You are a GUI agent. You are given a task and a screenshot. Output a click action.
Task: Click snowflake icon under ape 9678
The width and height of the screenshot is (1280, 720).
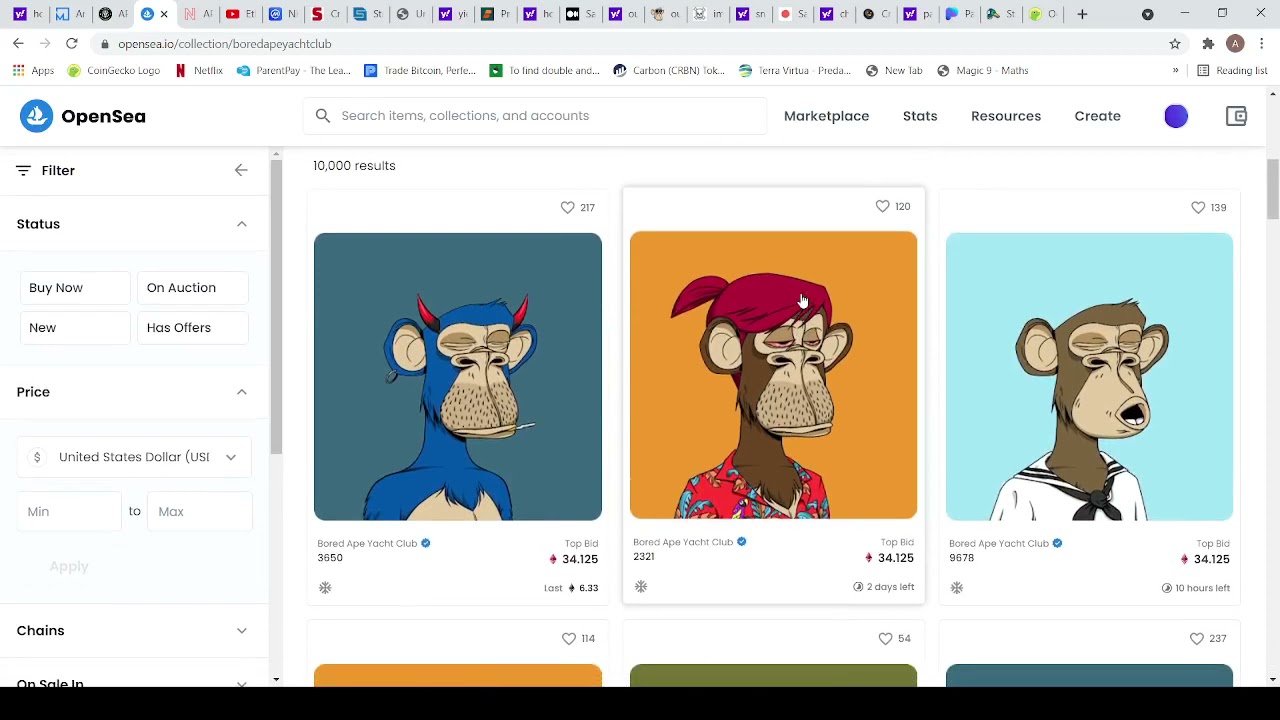pyautogui.click(x=957, y=588)
